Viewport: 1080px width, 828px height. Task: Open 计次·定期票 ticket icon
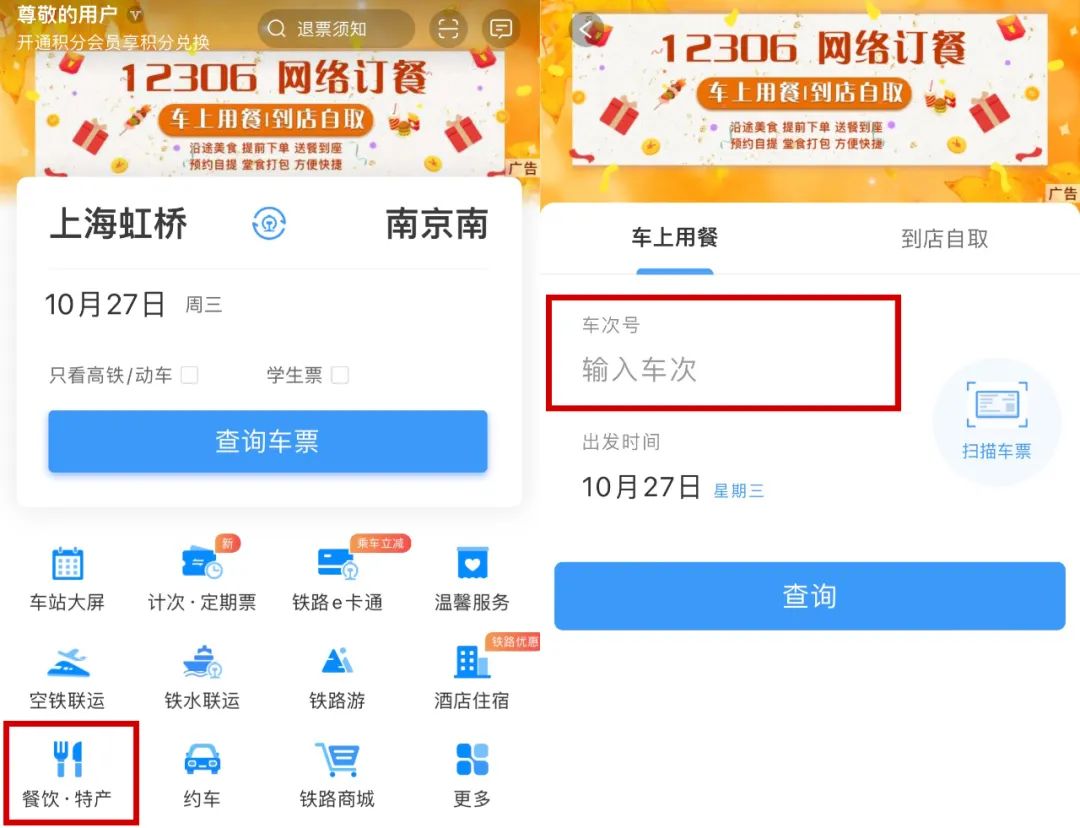[x=202, y=563]
